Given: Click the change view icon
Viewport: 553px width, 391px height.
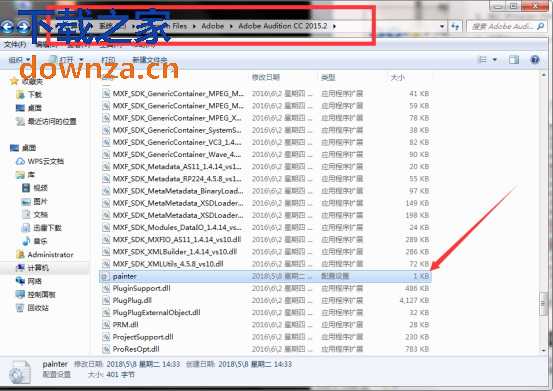Looking at the screenshot, I should pyautogui.click(x=482, y=60).
